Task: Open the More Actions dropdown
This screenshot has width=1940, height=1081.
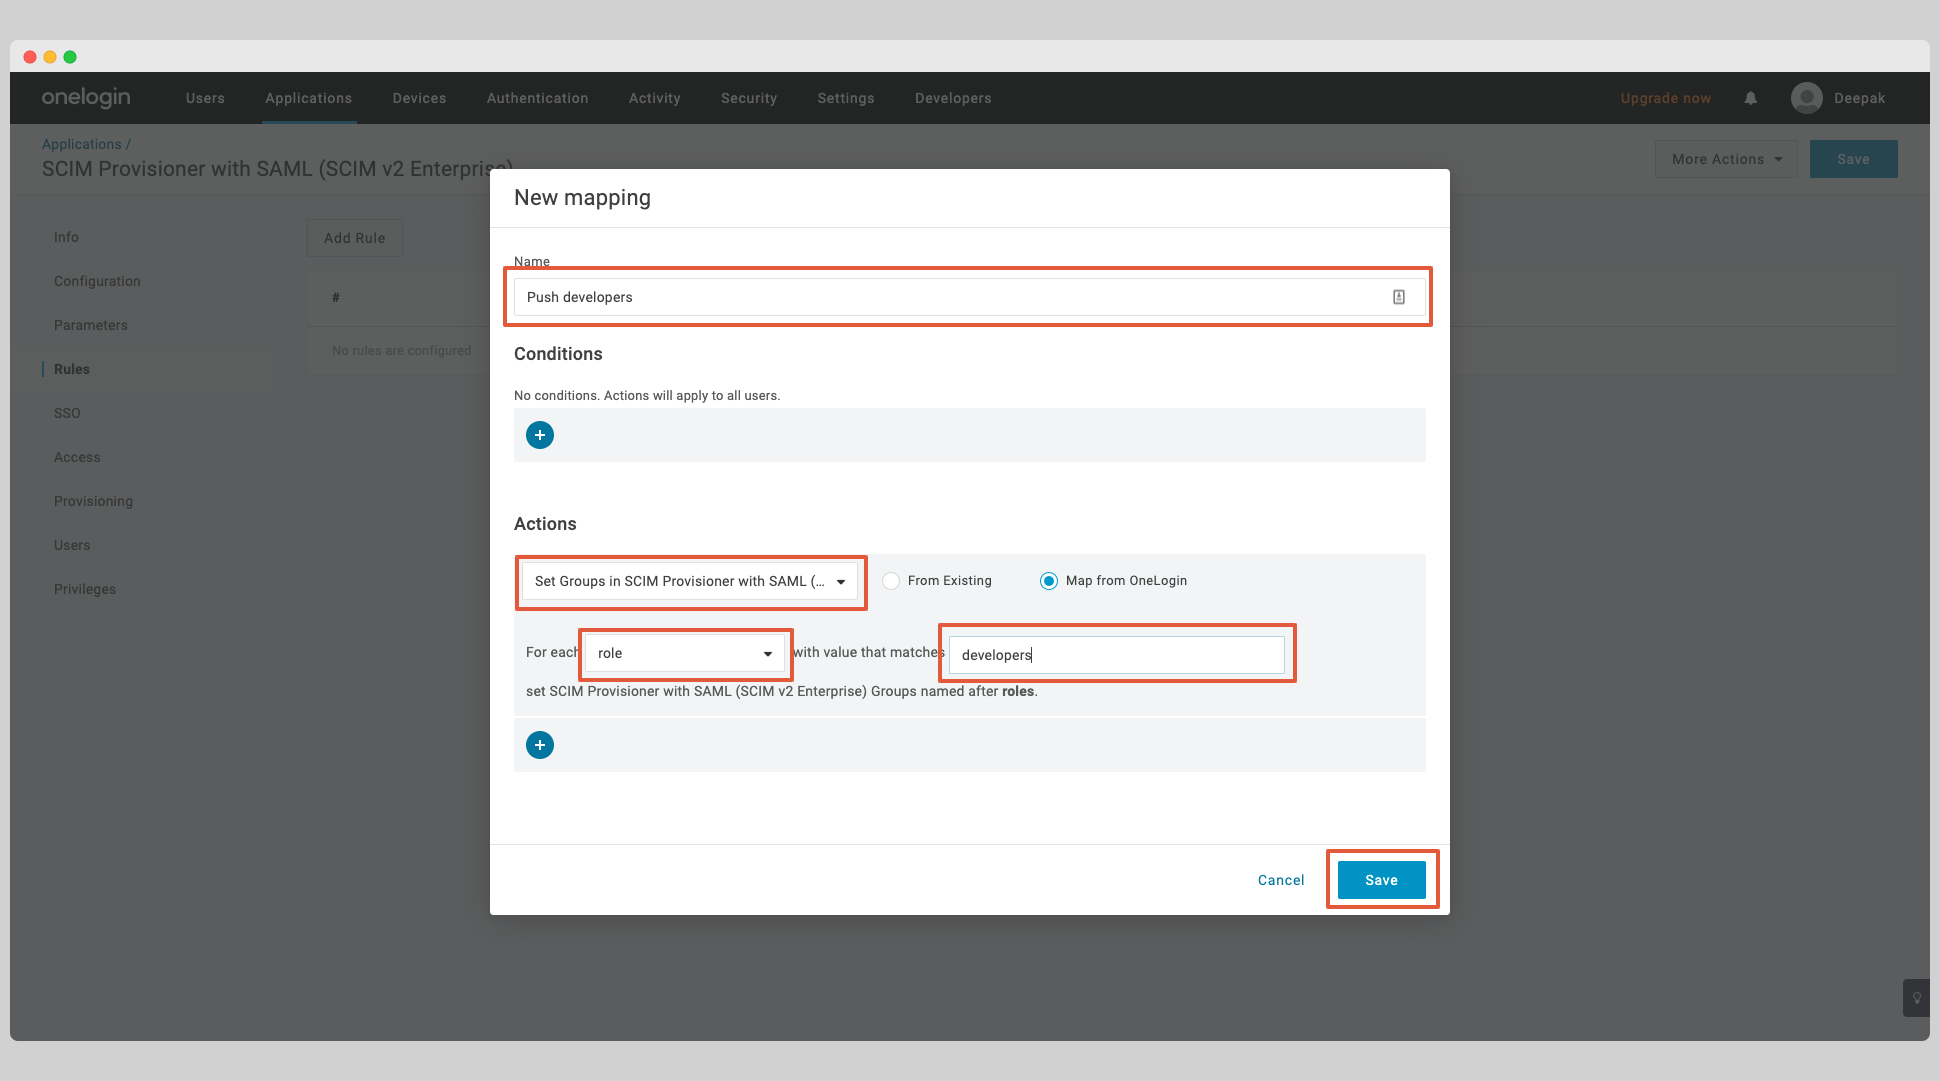Action: [1725, 158]
